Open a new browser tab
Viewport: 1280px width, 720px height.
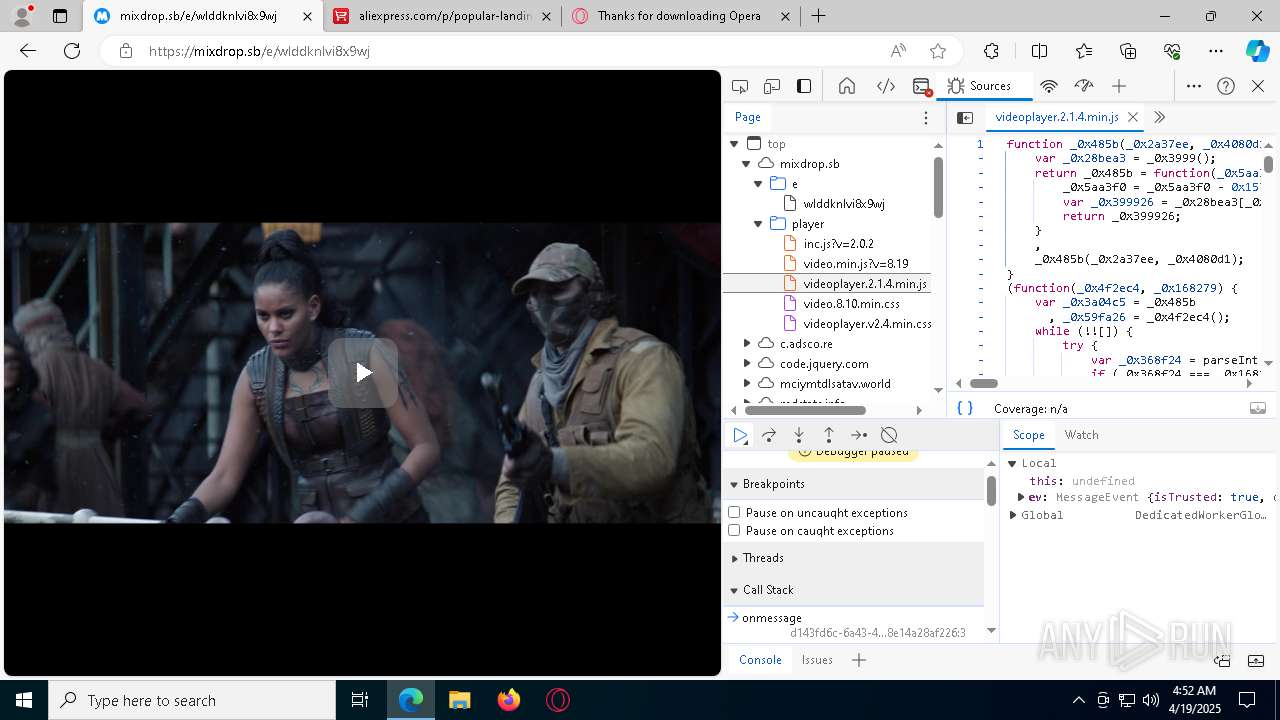(818, 16)
